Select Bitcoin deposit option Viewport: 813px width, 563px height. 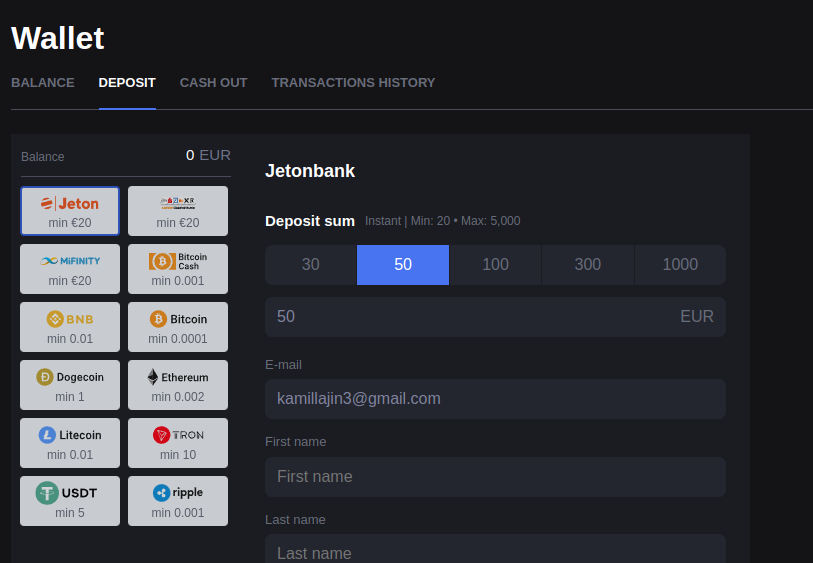[178, 327]
